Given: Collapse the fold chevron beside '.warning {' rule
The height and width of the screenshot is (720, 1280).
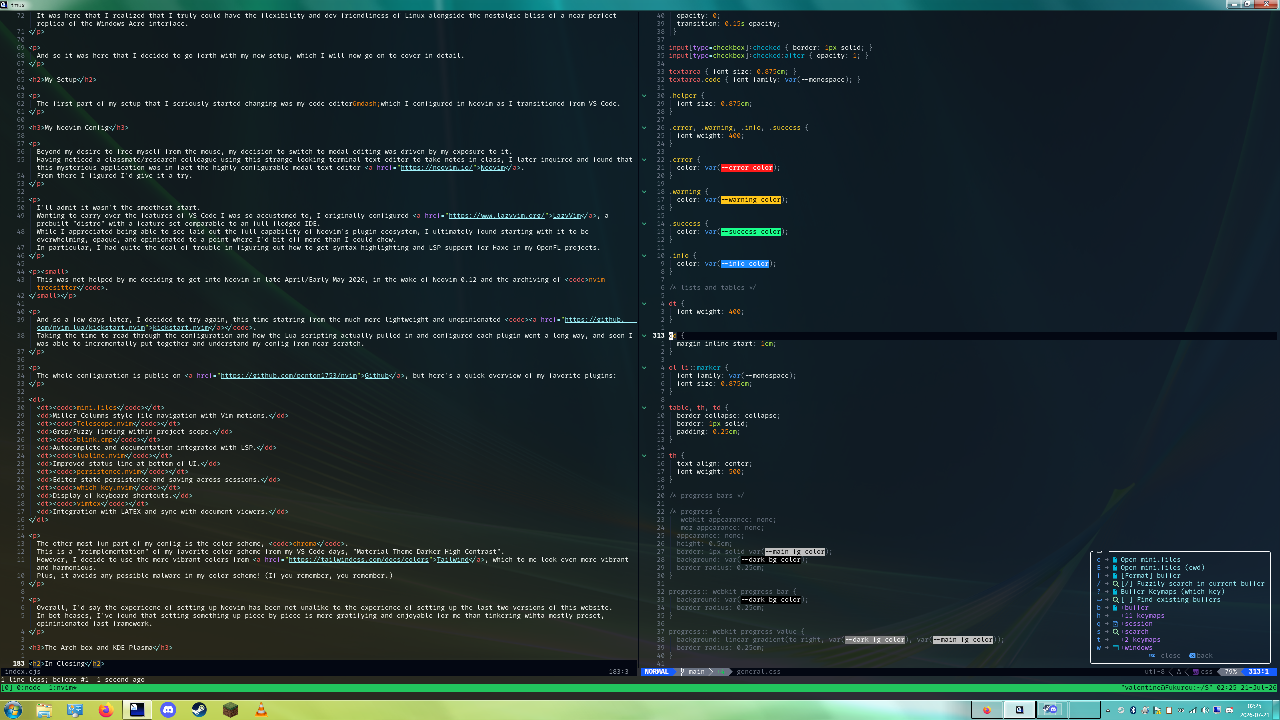Looking at the screenshot, I should (x=646, y=192).
